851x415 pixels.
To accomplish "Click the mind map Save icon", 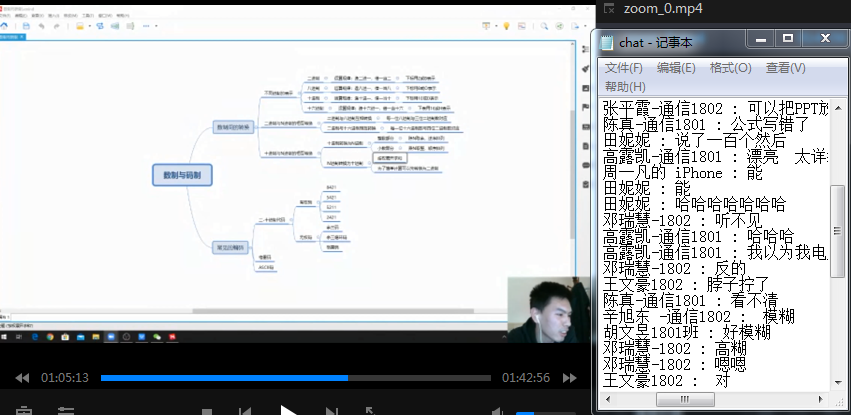I will (26, 26).
